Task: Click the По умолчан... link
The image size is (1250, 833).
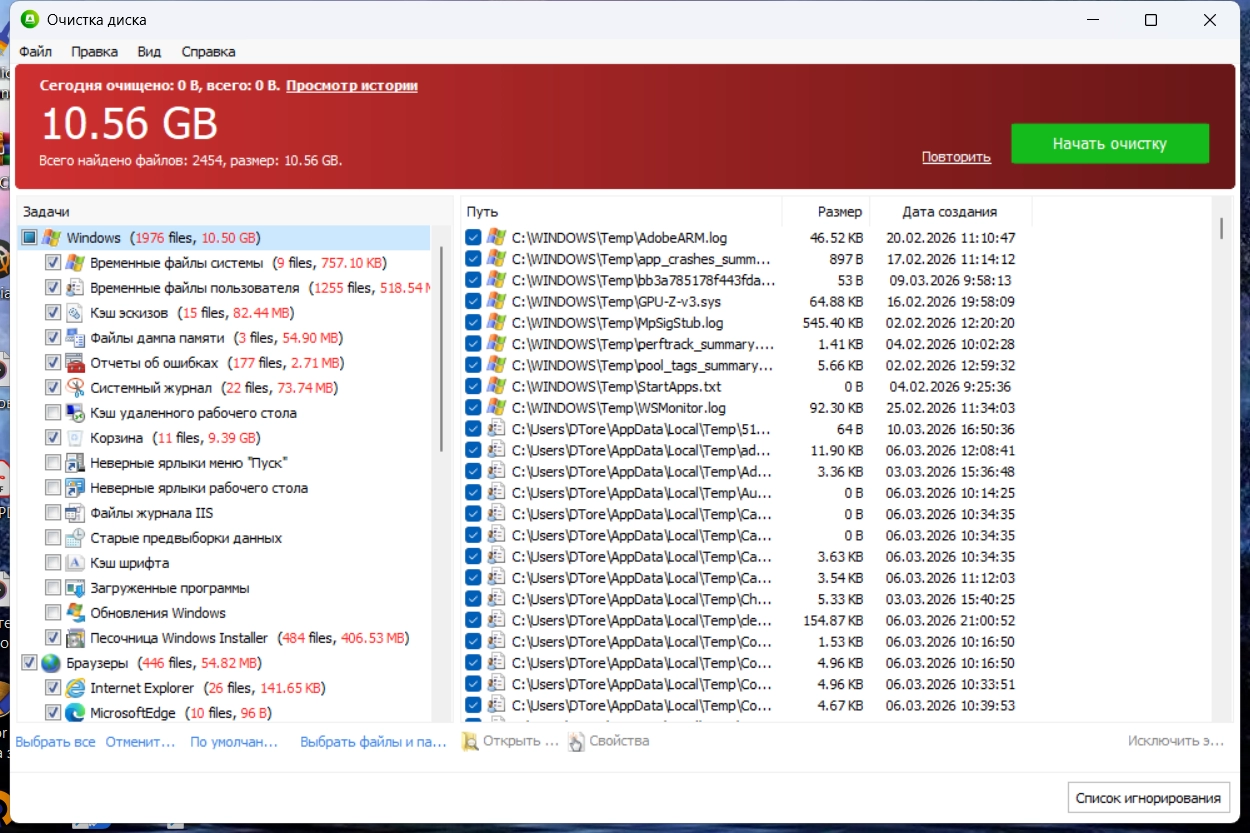Action: [234, 742]
